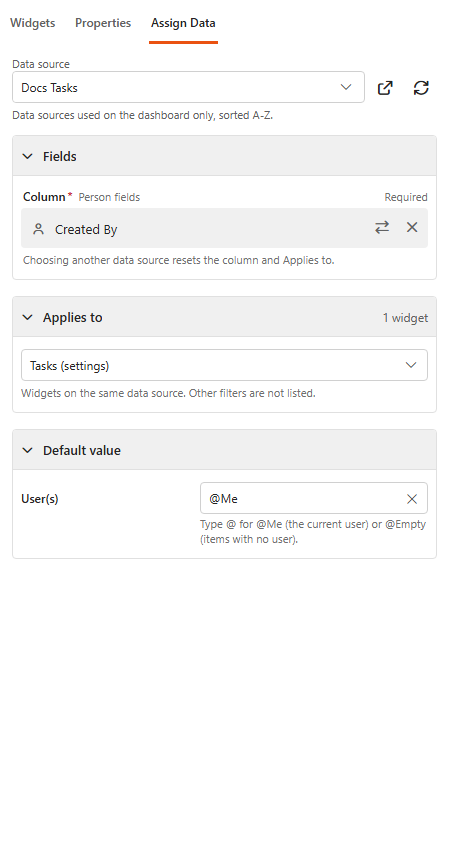Collapse the Applies to section
The width and height of the screenshot is (449, 846).
pos(28,317)
